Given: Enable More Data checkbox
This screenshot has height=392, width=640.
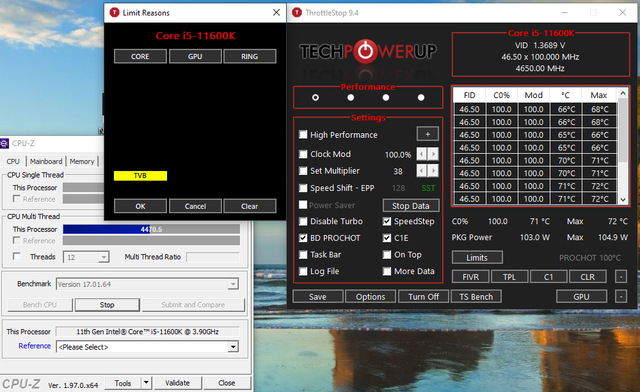Looking at the screenshot, I should click(387, 271).
